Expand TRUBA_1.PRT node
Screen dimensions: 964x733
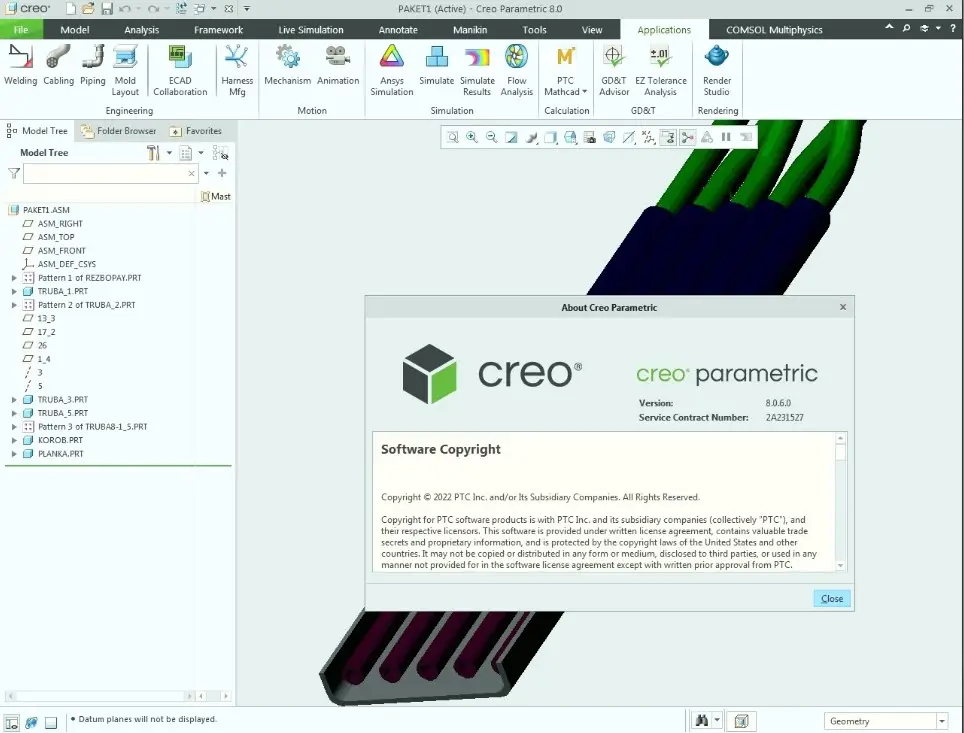[14, 291]
